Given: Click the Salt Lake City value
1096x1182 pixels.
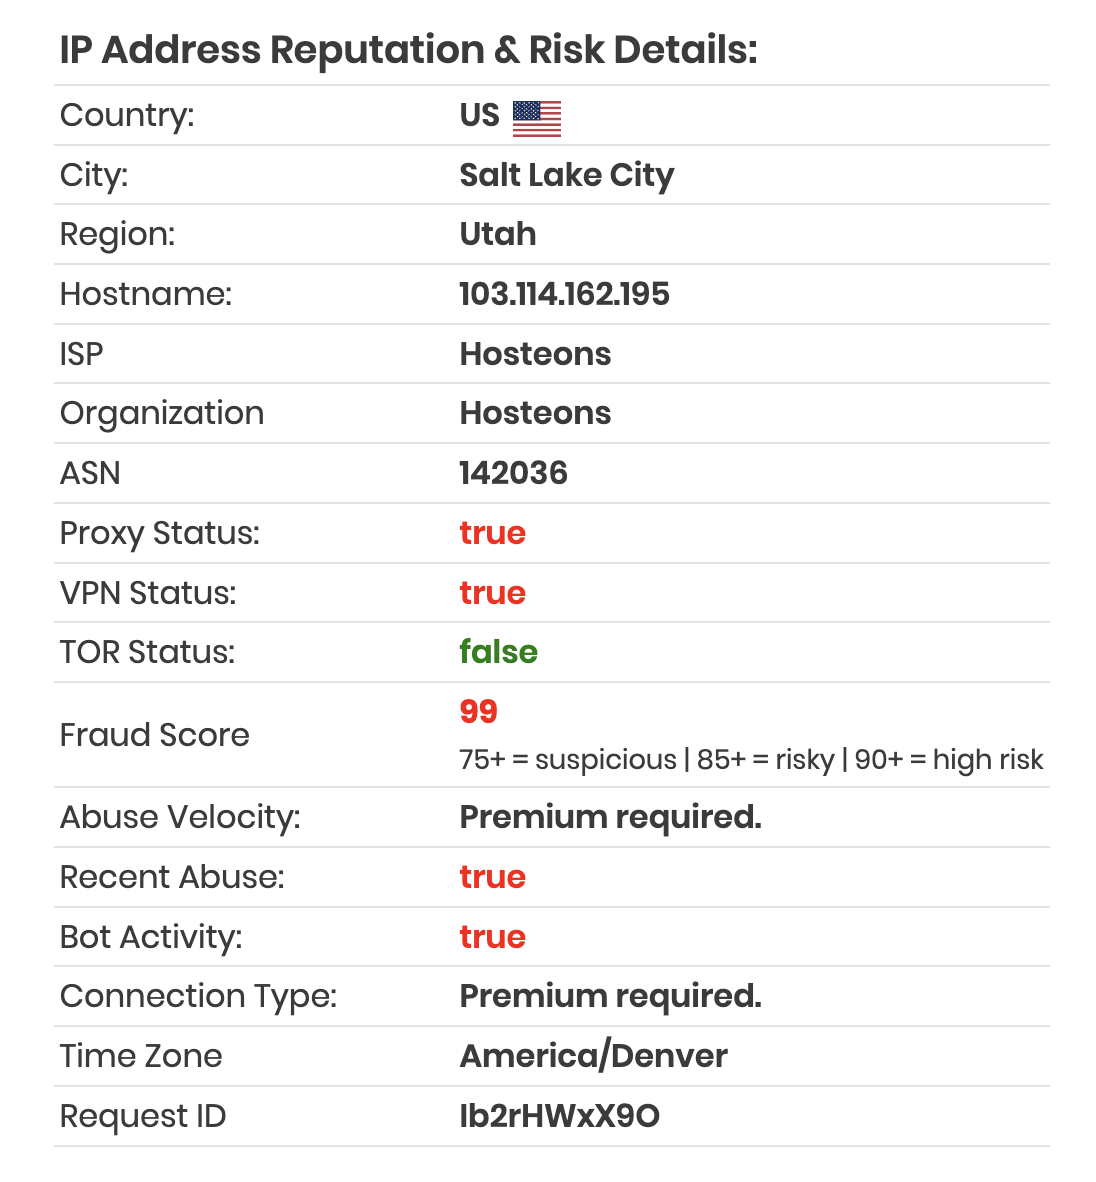Looking at the screenshot, I should (x=567, y=176).
